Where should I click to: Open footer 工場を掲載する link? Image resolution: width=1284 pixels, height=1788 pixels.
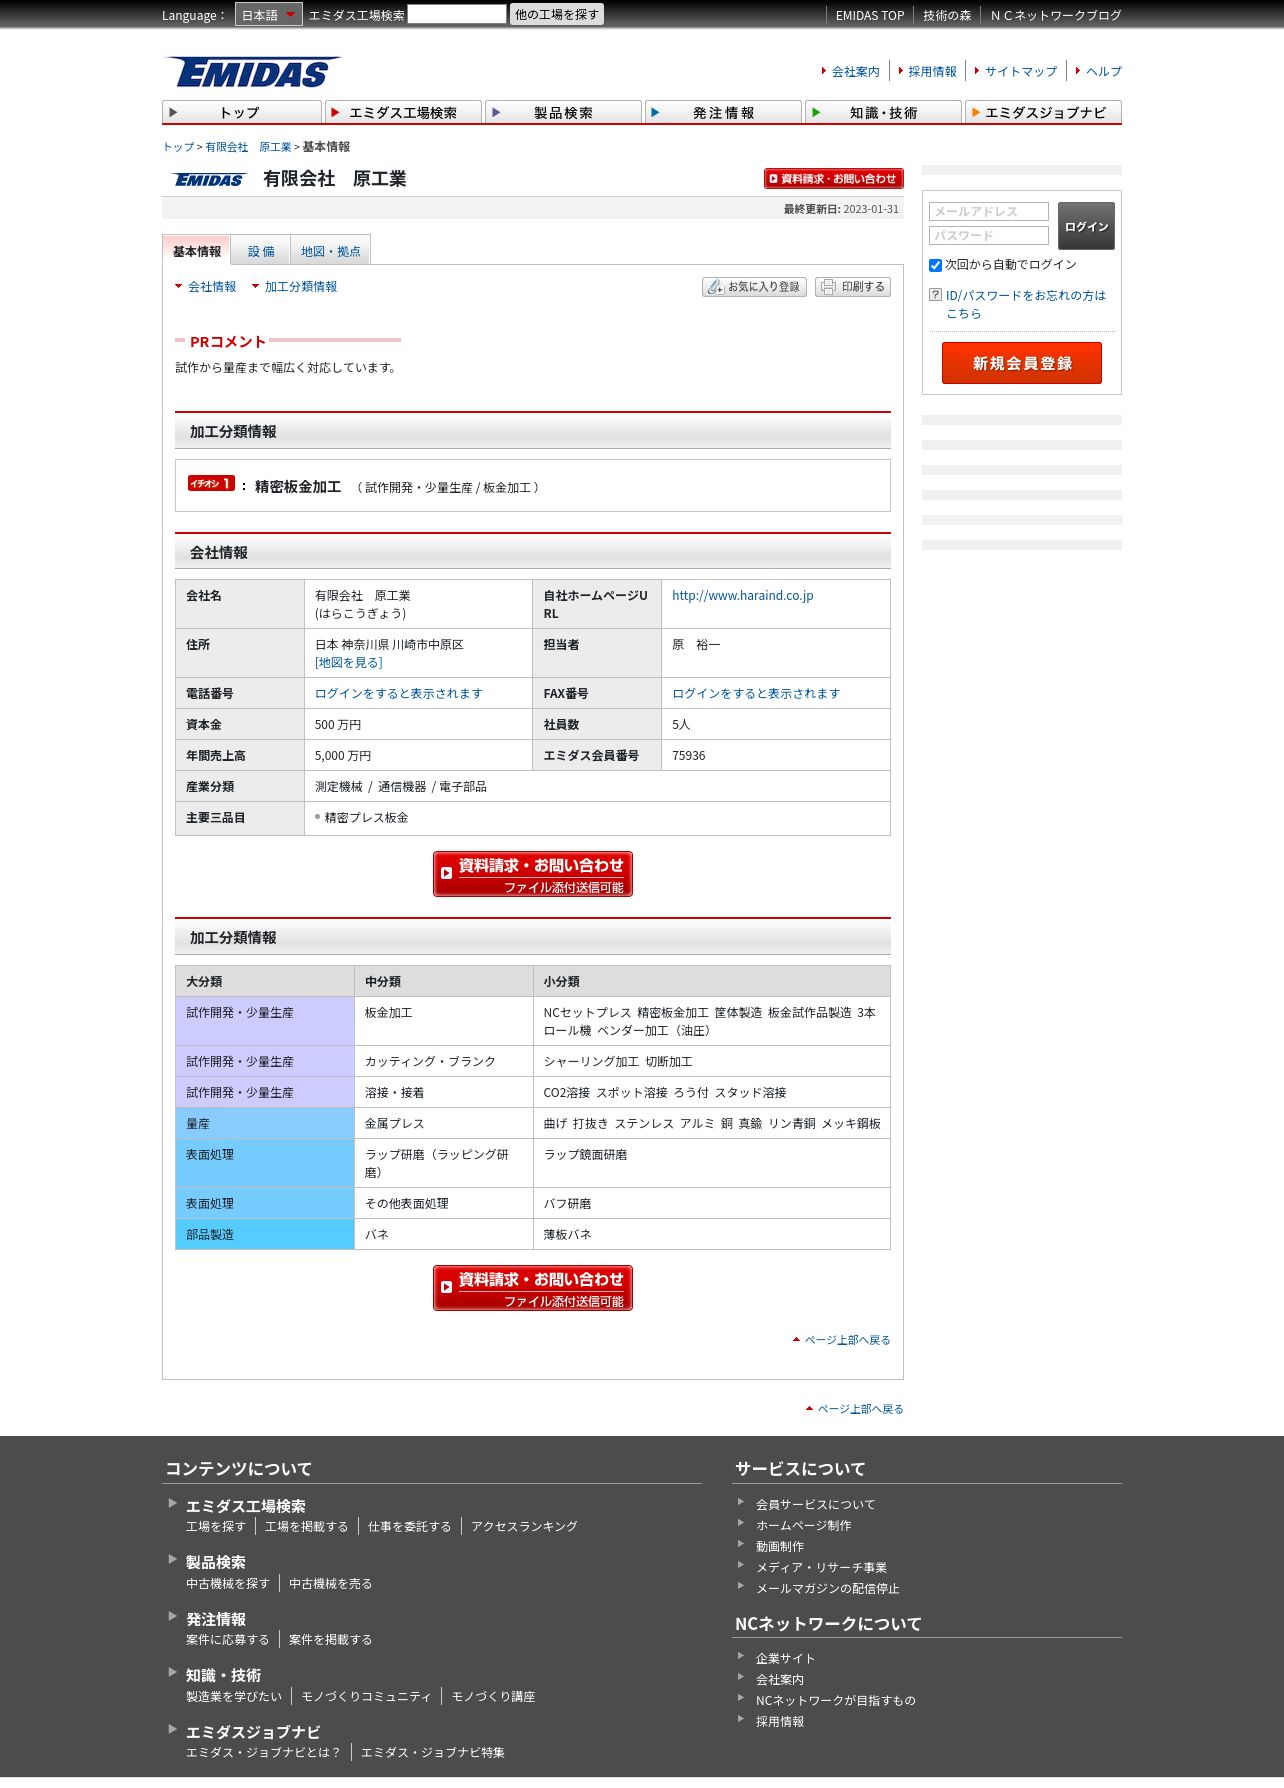click(306, 1527)
